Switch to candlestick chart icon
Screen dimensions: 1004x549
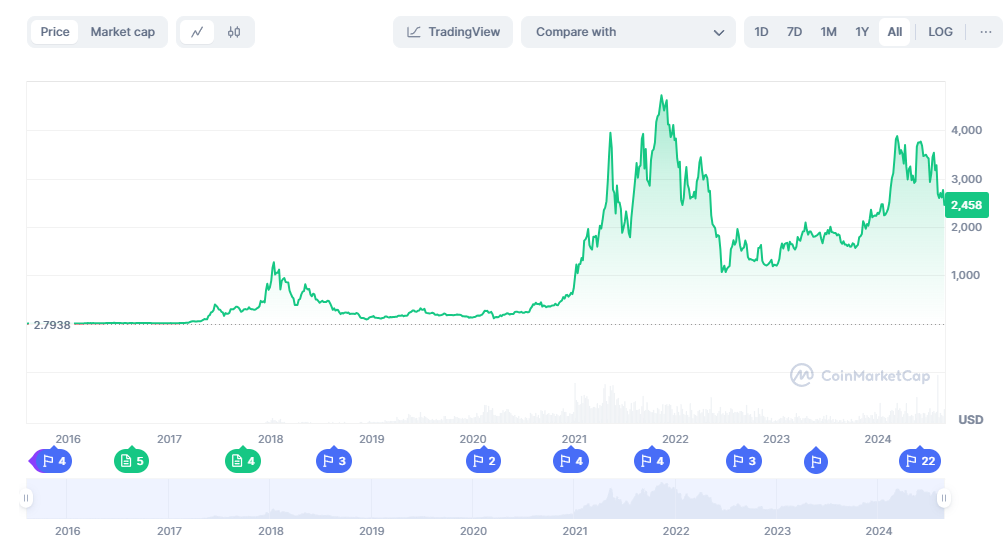234,32
